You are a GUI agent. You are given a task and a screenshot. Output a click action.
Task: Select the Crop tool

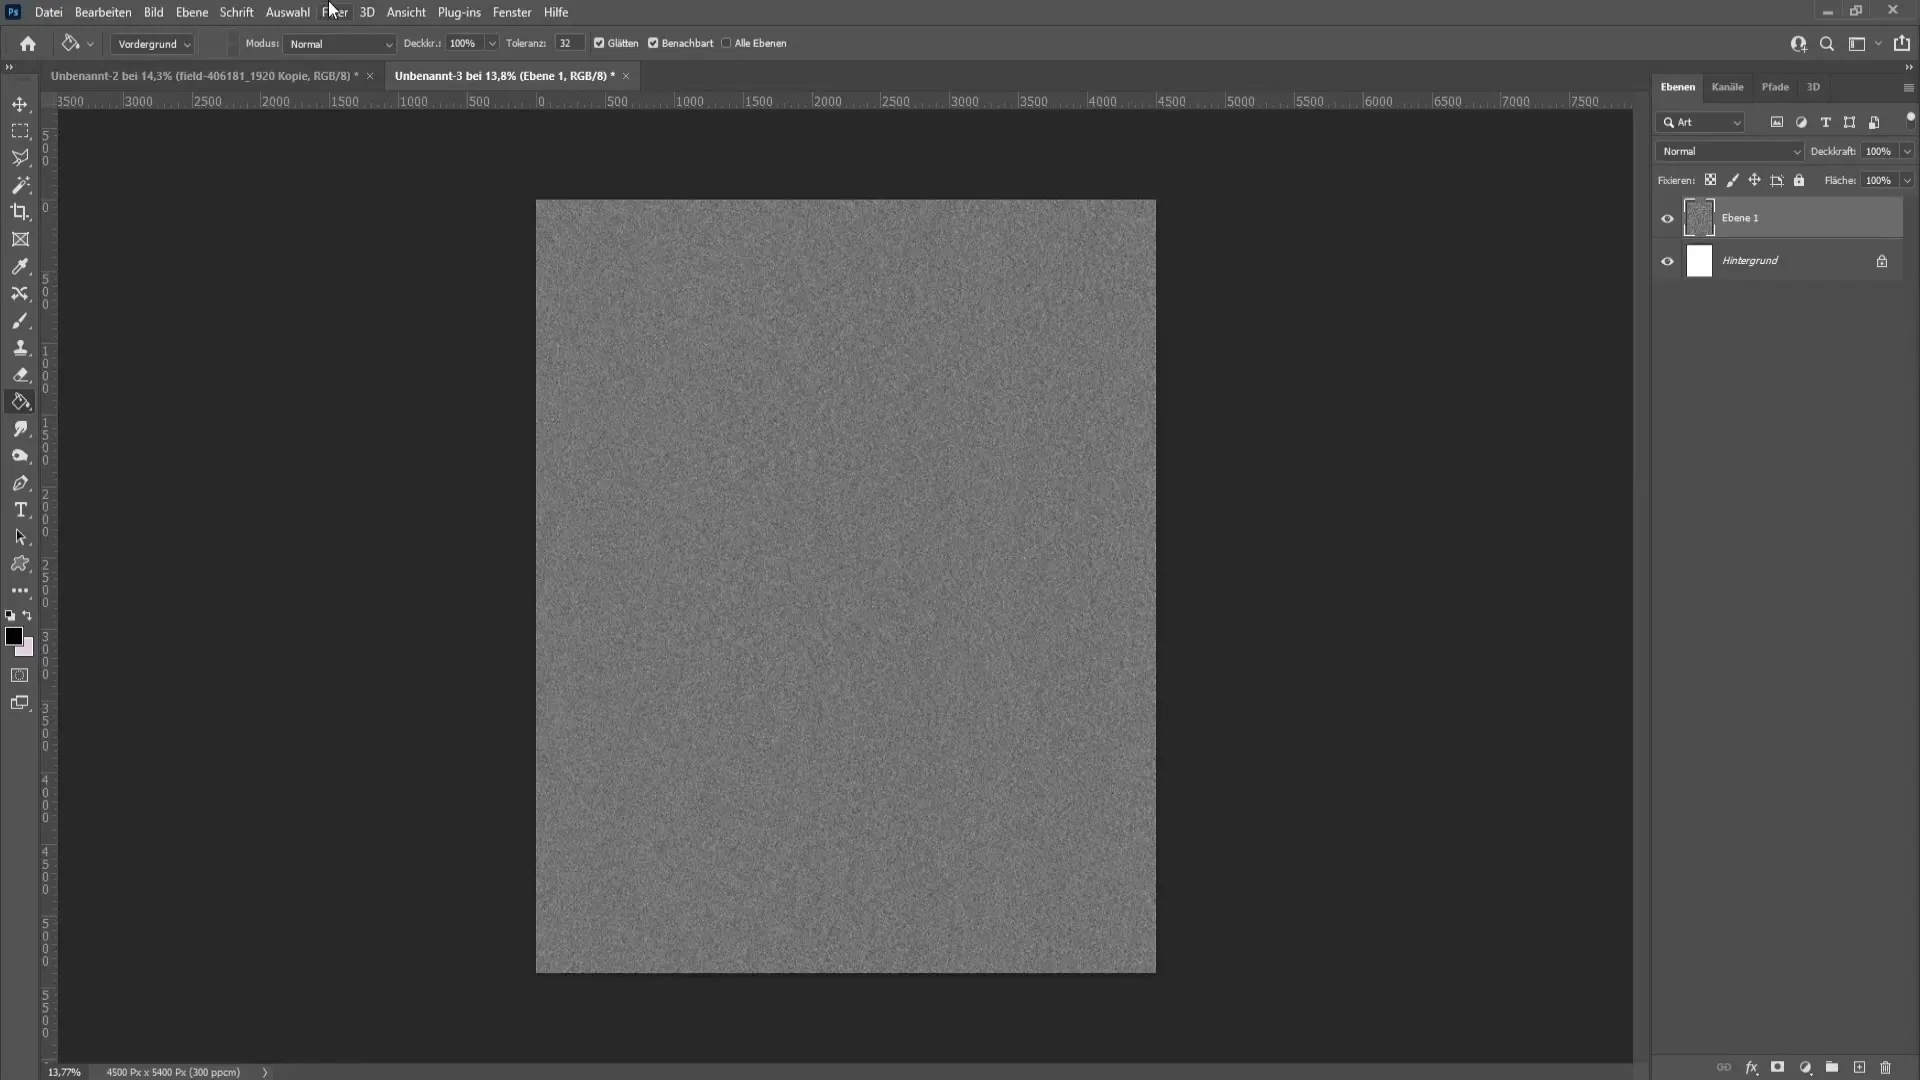point(20,212)
